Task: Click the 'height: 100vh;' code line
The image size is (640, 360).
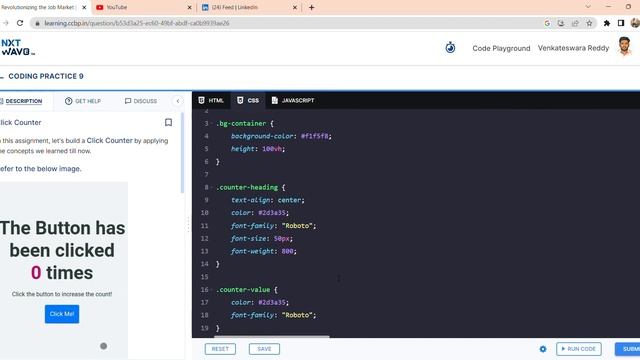Action: tap(258, 149)
